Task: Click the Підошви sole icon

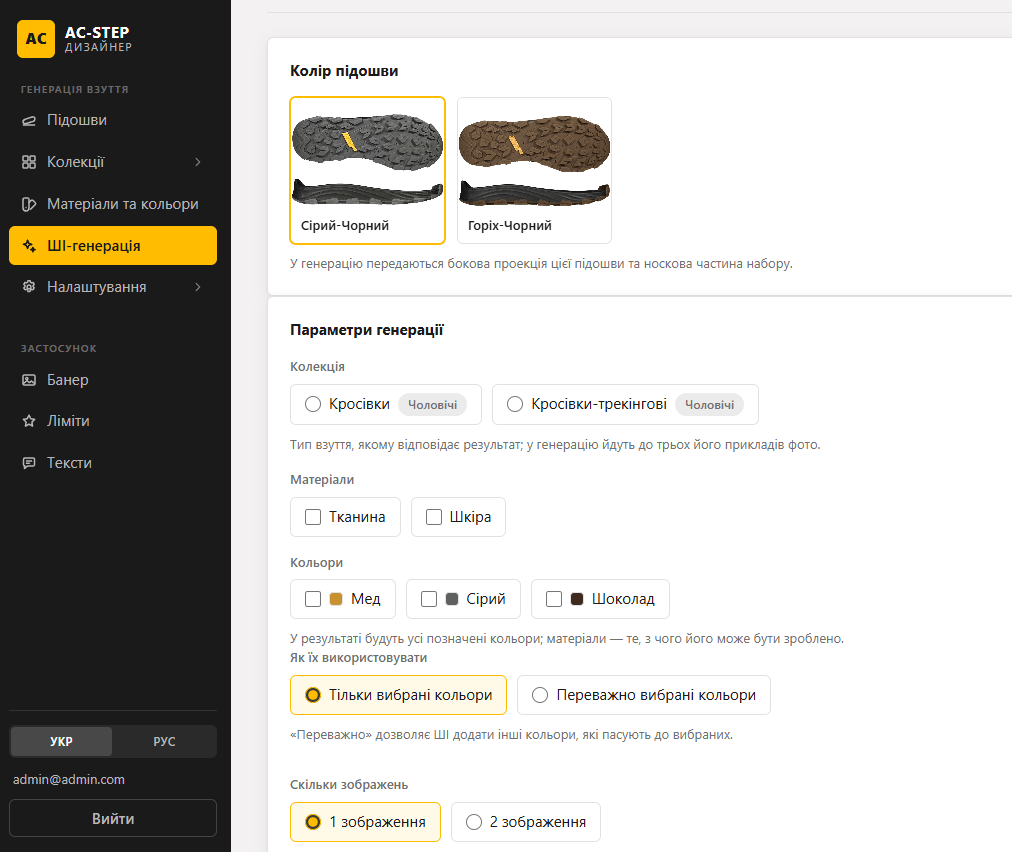Action: coord(29,121)
